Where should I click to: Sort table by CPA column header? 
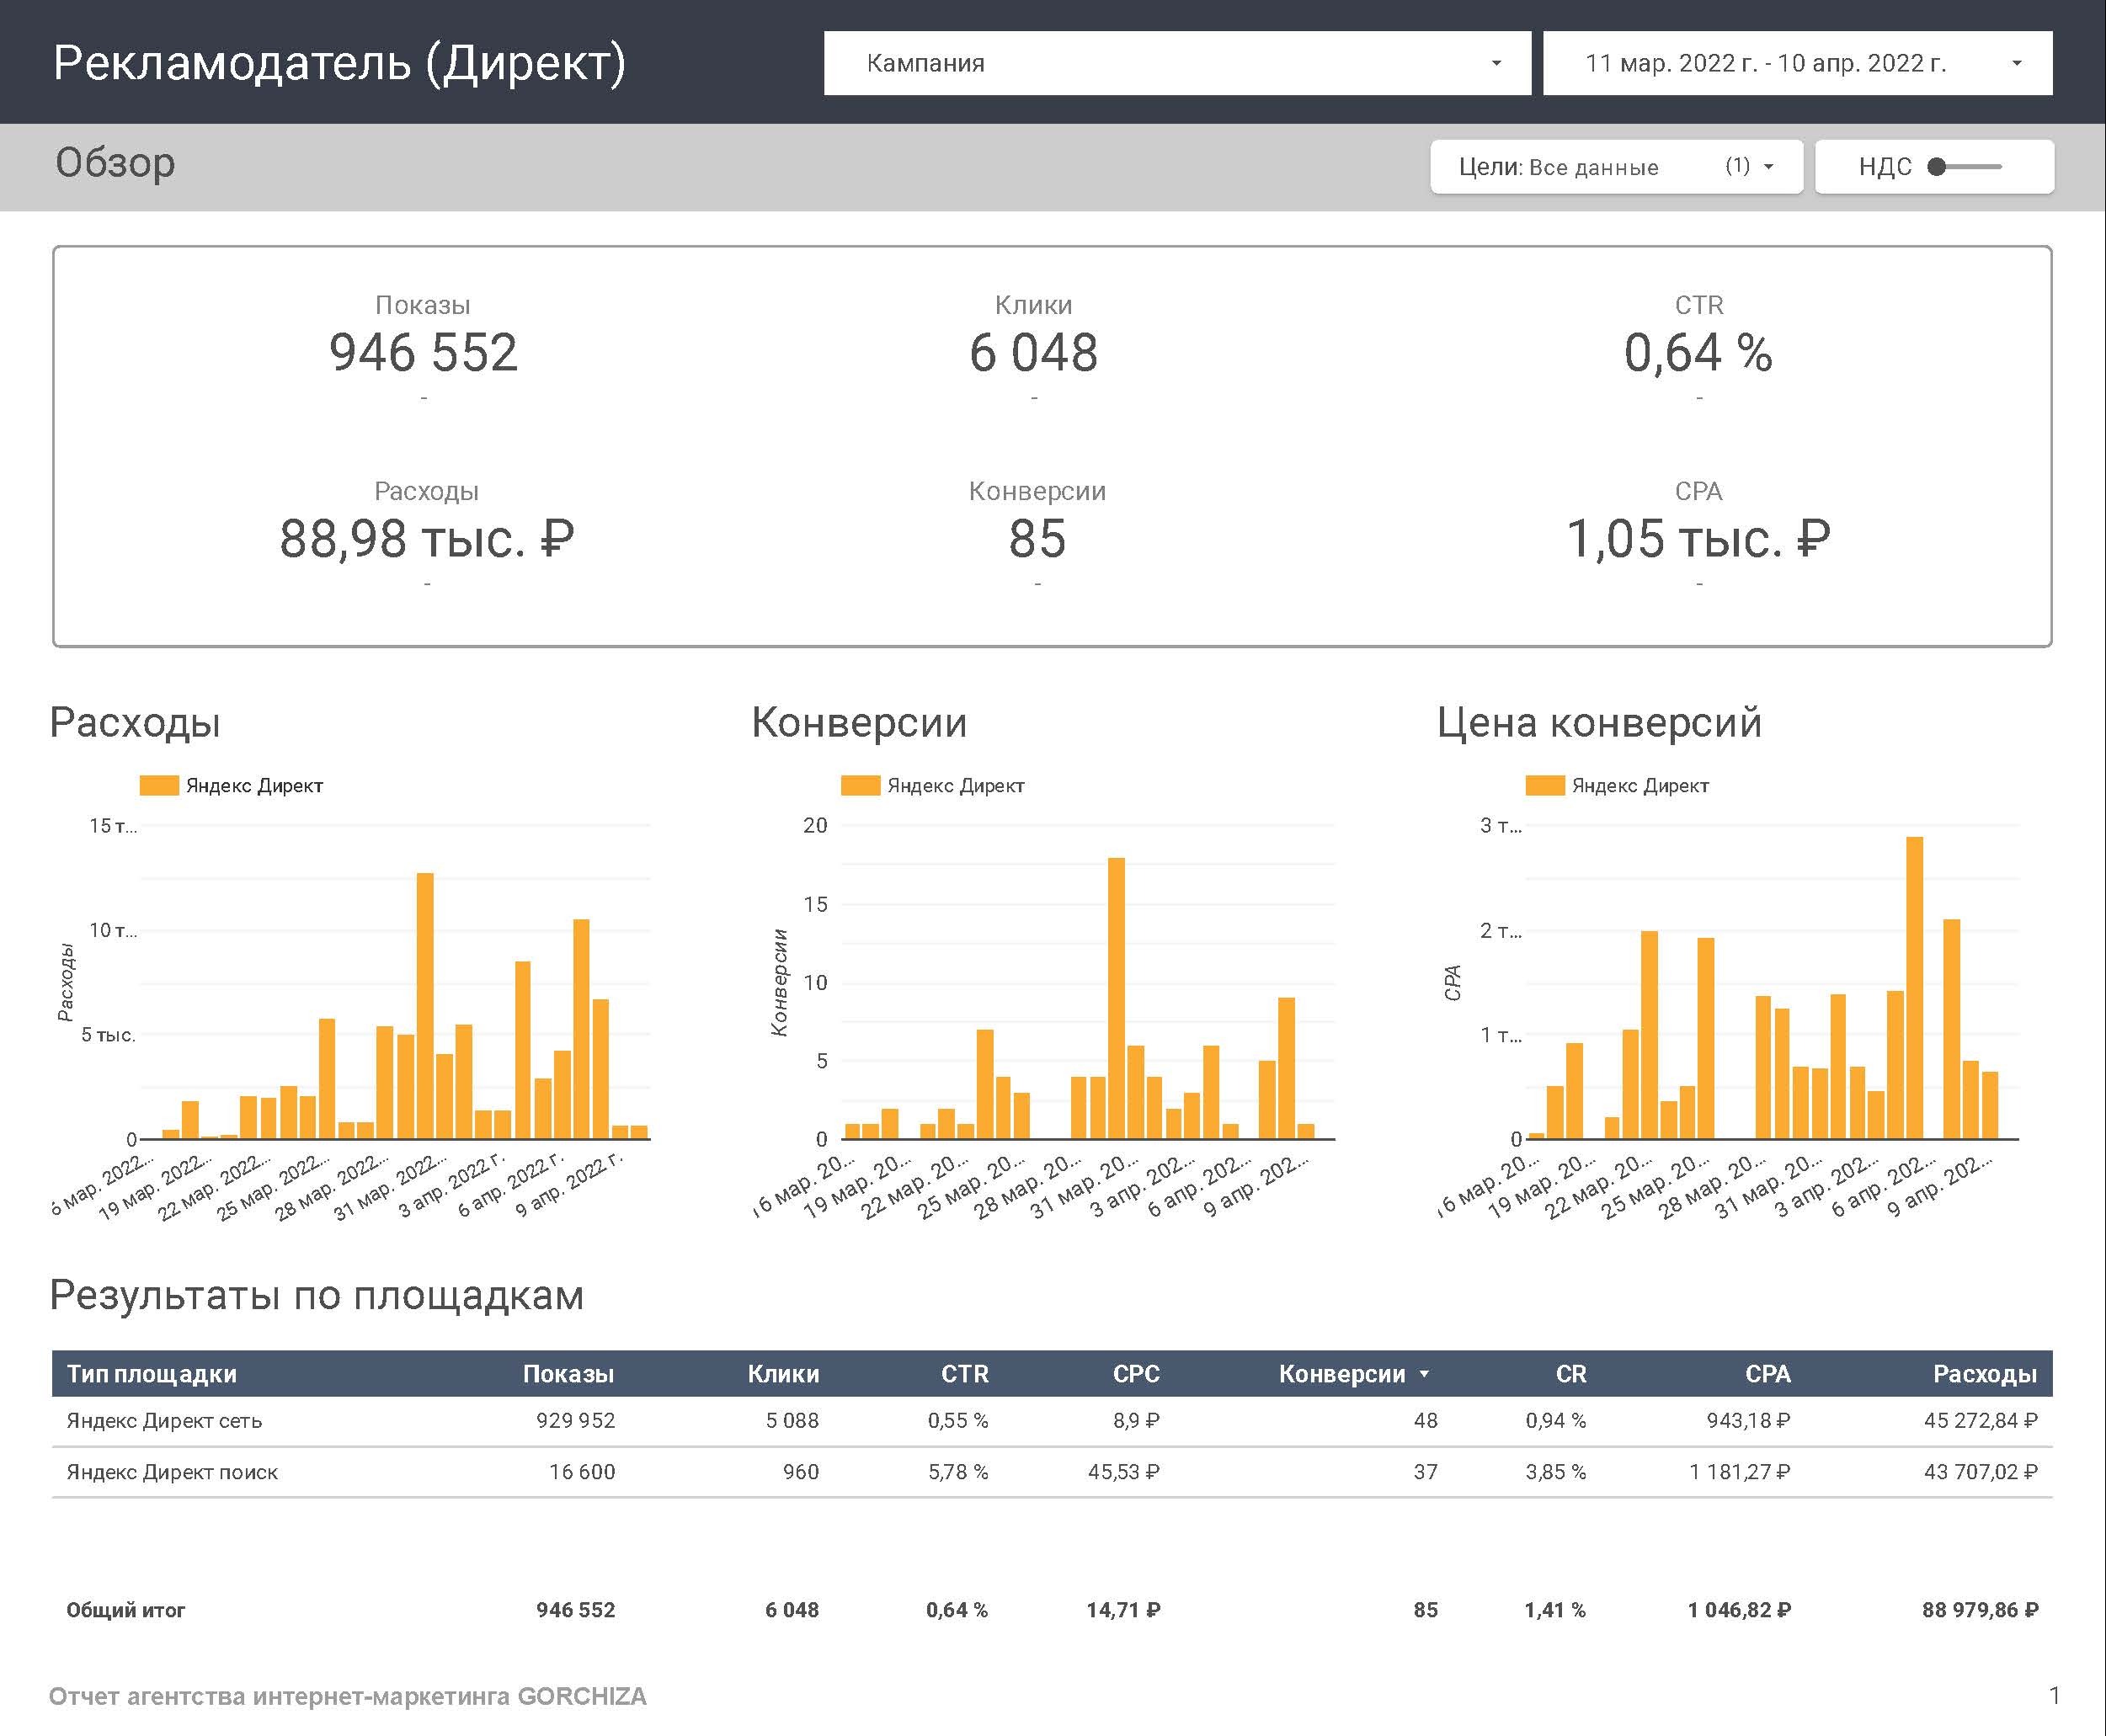1767,1374
